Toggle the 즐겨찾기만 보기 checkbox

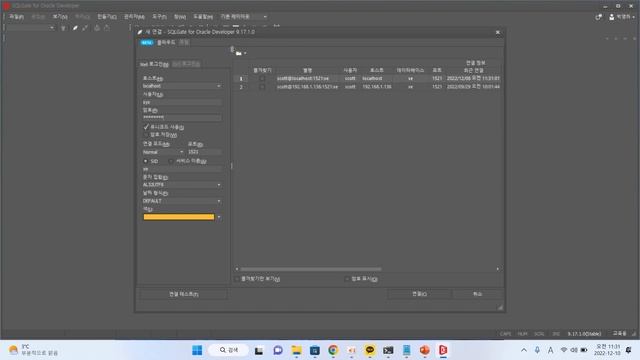(237, 279)
